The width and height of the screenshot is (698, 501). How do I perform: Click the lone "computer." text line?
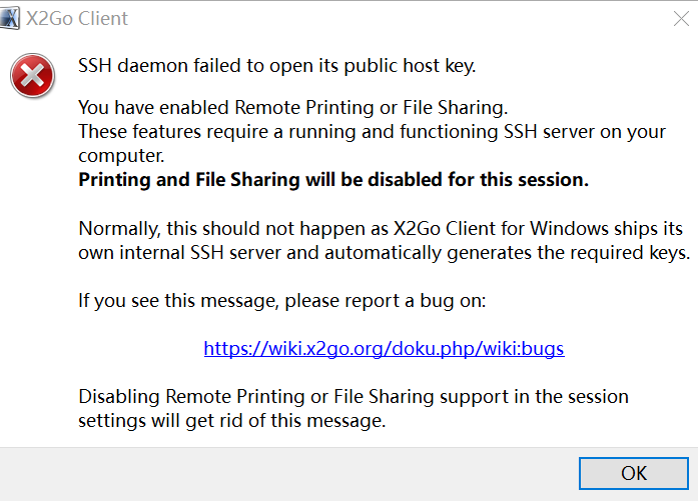(x=121, y=156)
